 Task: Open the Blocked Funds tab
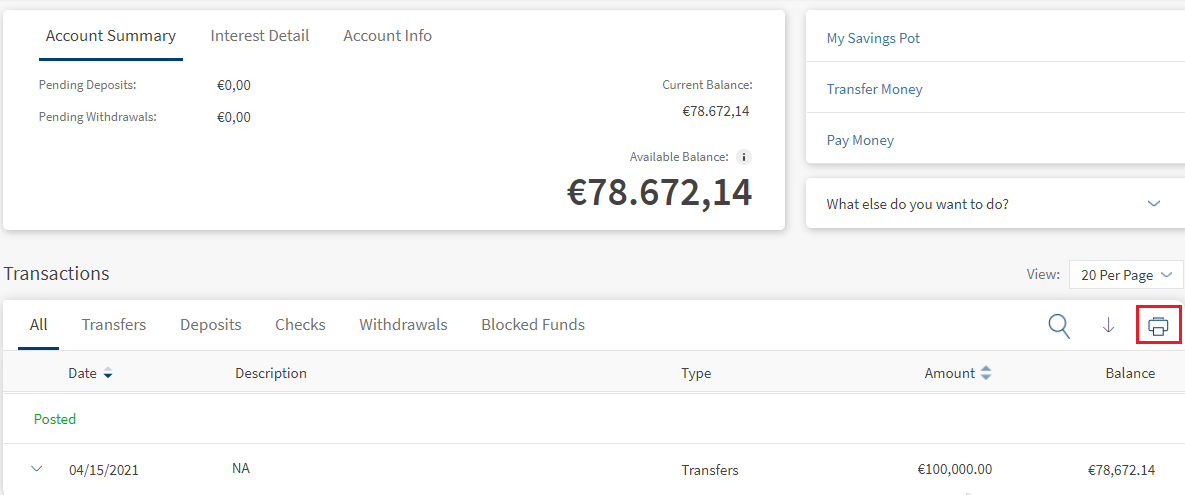click(x=533, y=325)
